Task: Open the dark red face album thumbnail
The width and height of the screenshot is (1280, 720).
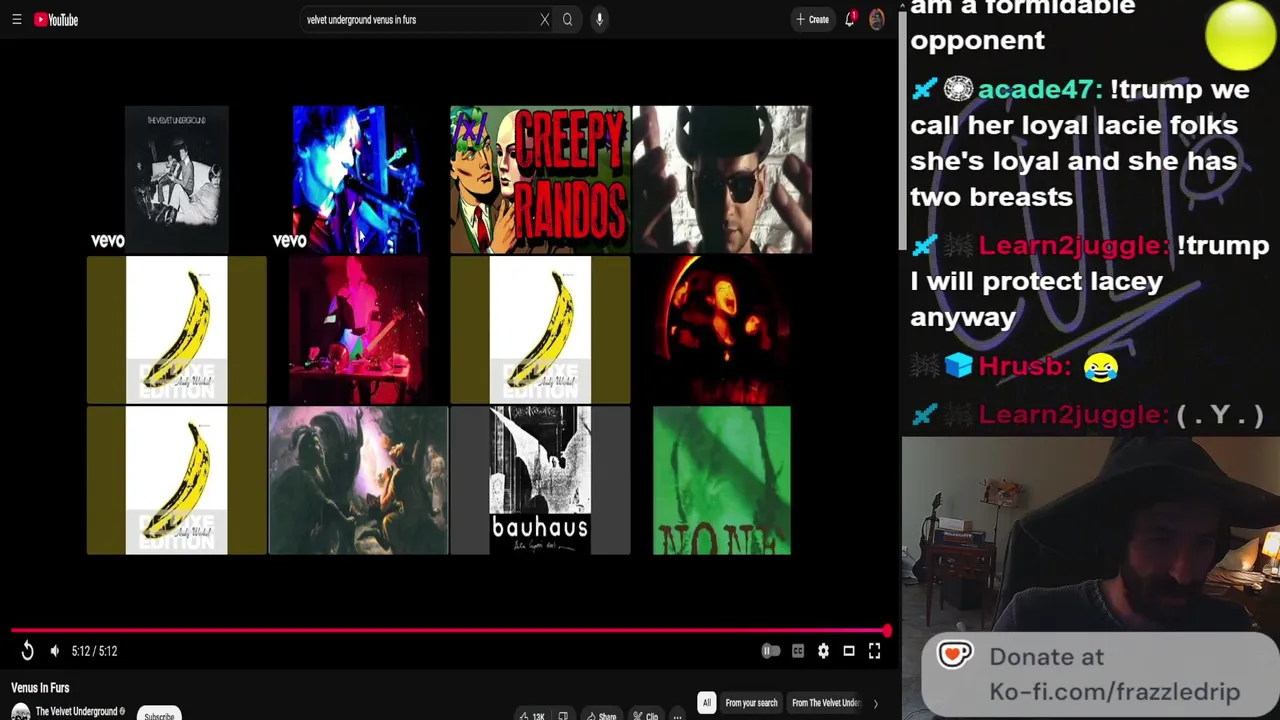Action: coord(722,330)
